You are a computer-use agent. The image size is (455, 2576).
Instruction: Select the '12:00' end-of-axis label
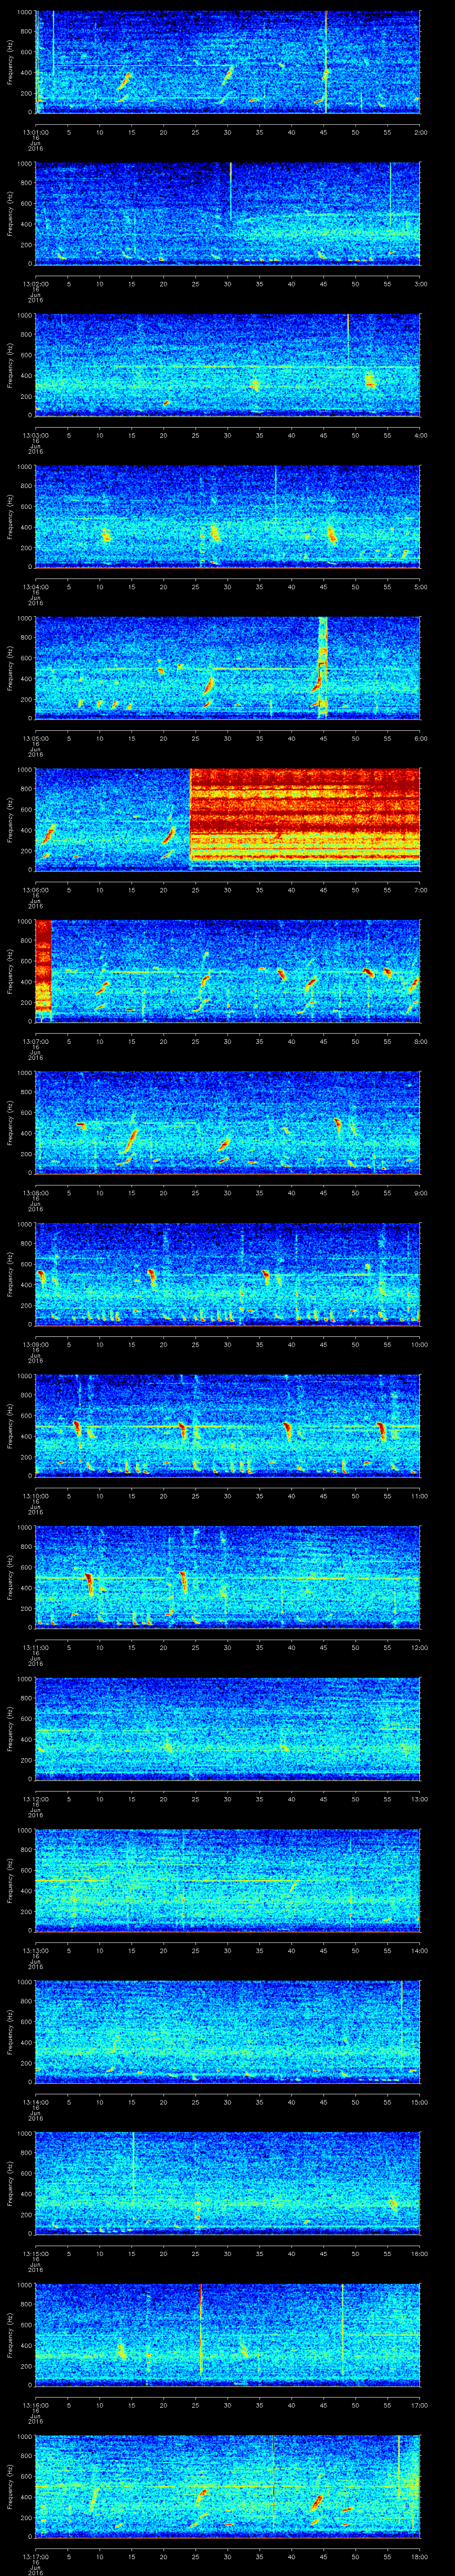coord(419,1647)
